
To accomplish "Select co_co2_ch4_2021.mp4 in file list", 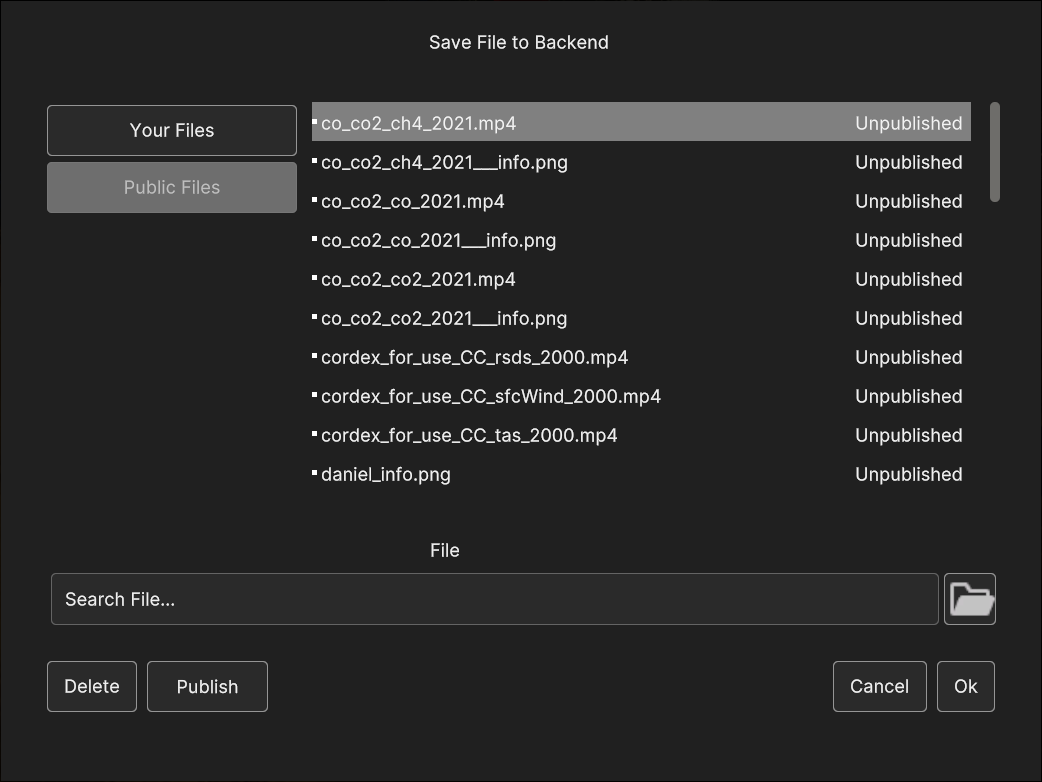I will tap(641, 122).
